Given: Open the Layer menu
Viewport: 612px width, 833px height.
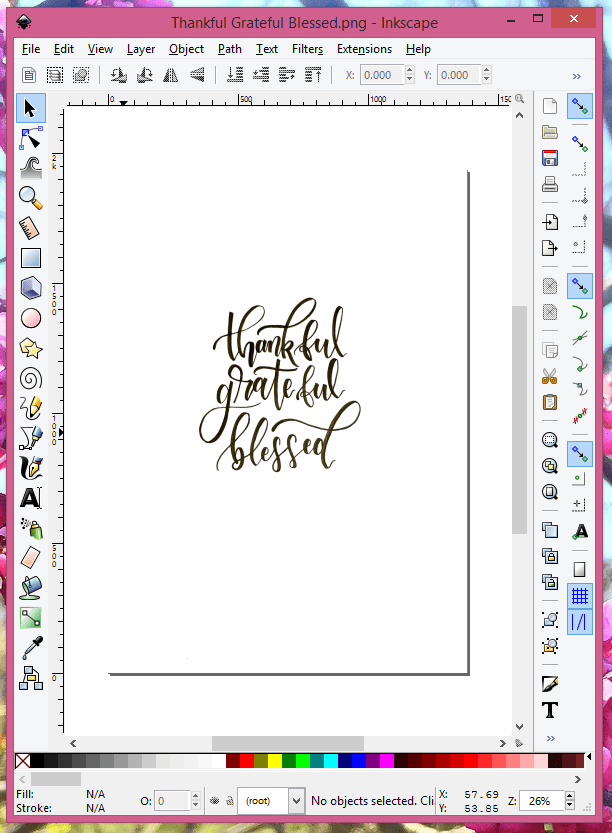Looking at the screenshot, I should [x=141, y=49].
